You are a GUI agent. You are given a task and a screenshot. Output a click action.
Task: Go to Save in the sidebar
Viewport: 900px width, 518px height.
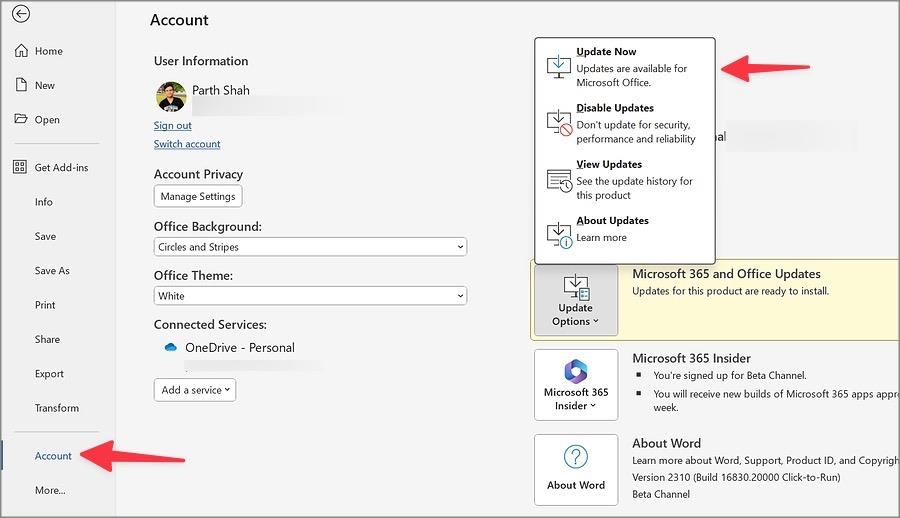45,236
